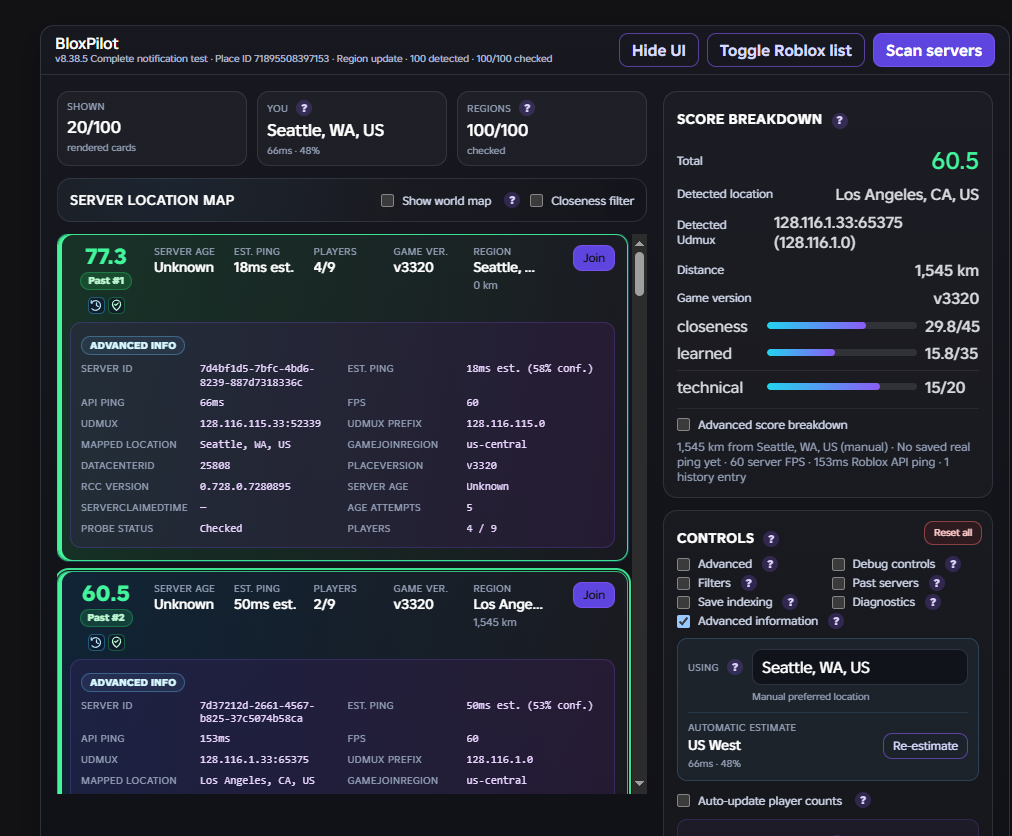
Task: Enable Debug controls checkbox
Action: (838, 564)
